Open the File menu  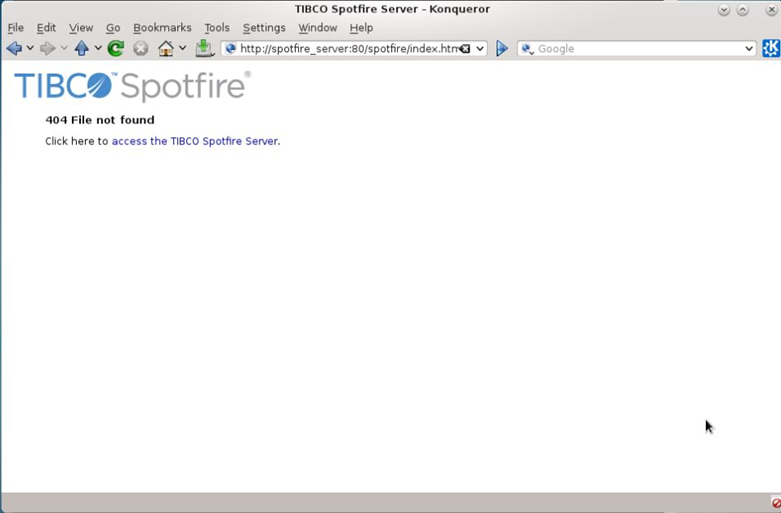click(x=15, y=28)
